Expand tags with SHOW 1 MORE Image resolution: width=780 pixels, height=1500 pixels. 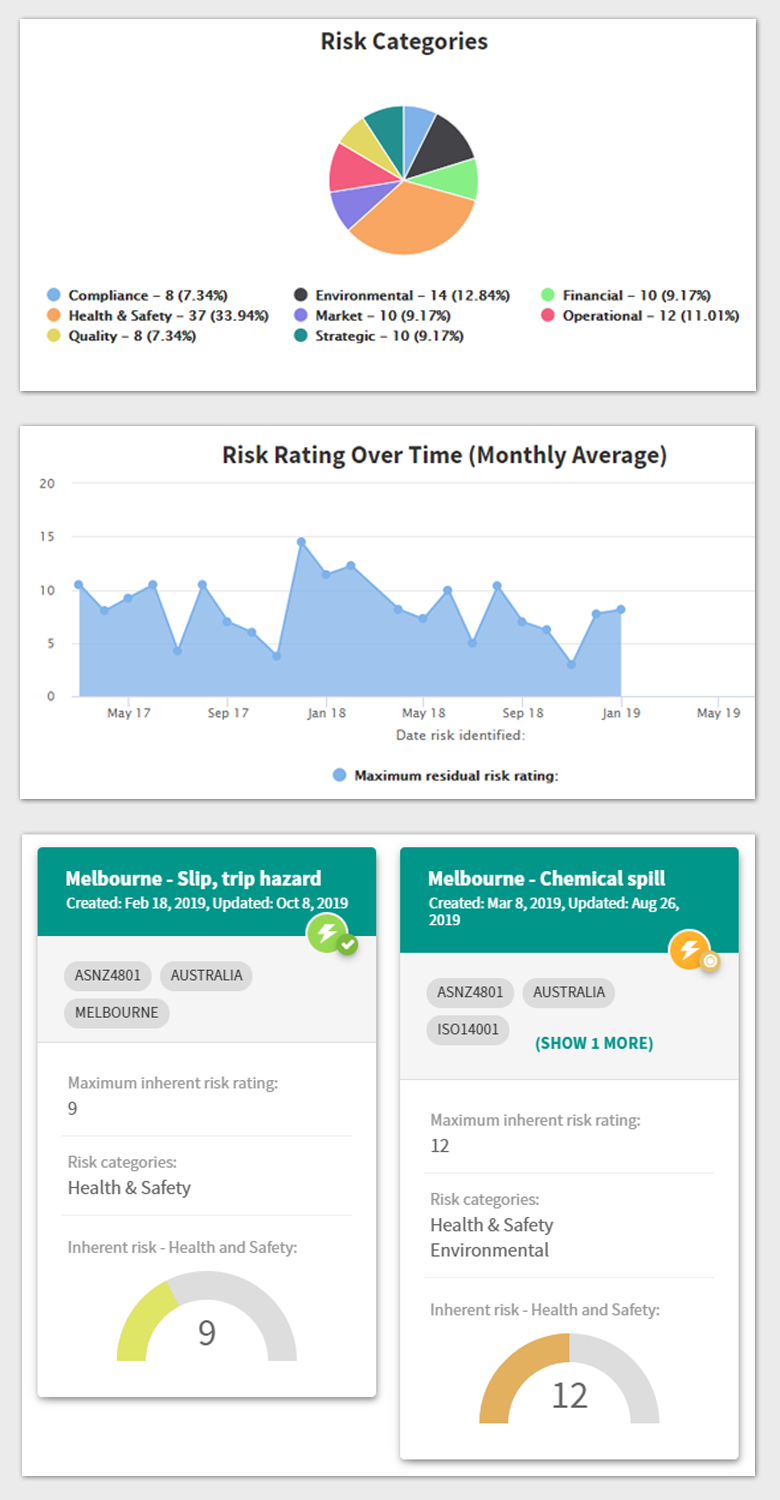coord(594,1043)
